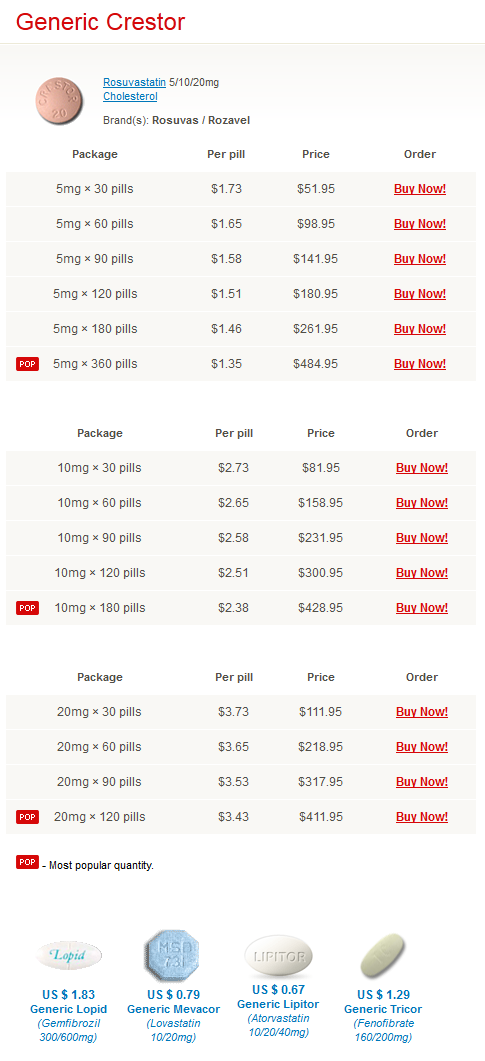Screen dimensions: 485x1061
Task: Click POP badge on 20mg × 120 pills row
Action: [x=28, y=817]
